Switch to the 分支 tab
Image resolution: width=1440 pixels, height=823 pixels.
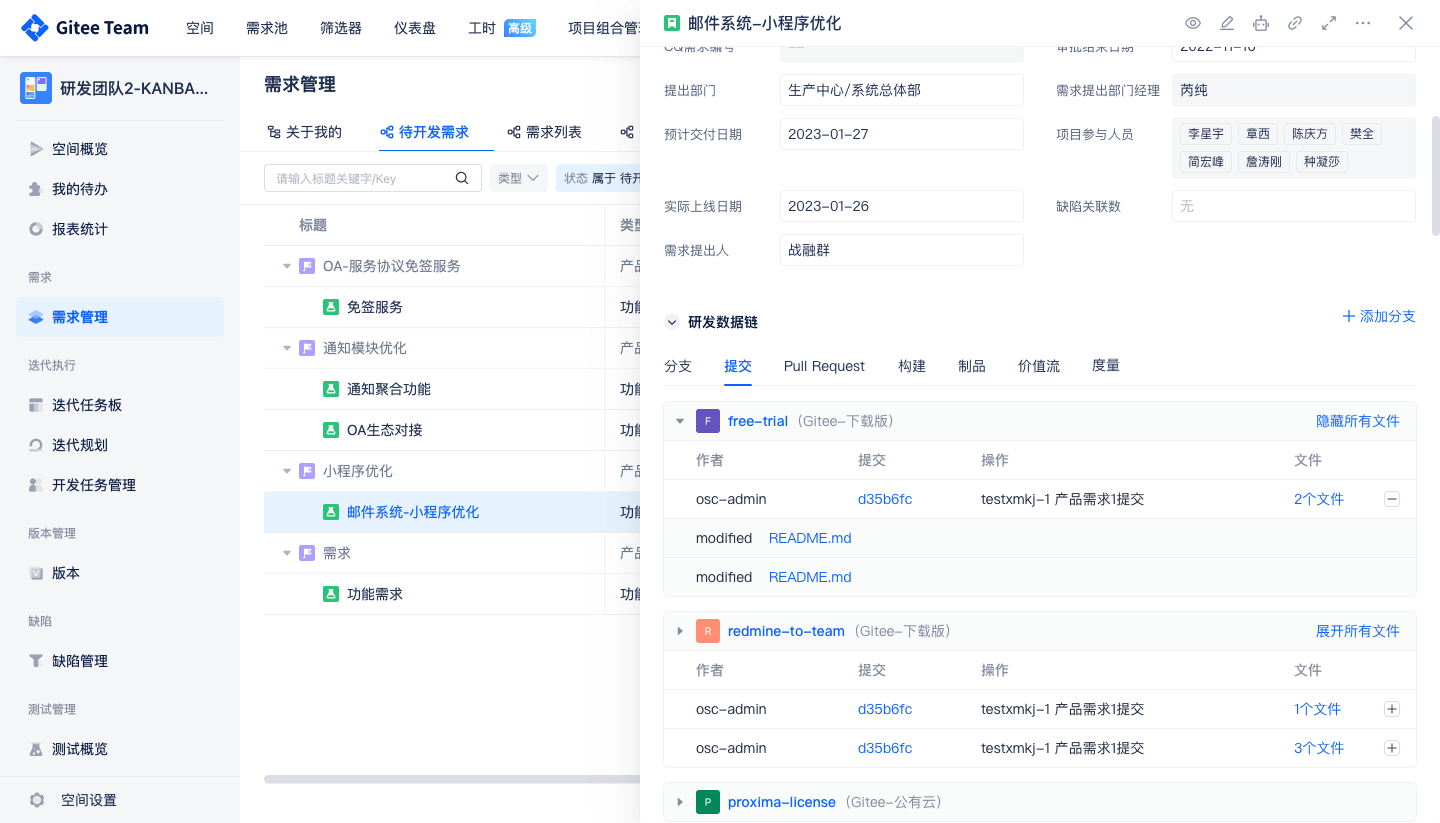[678, 366]
